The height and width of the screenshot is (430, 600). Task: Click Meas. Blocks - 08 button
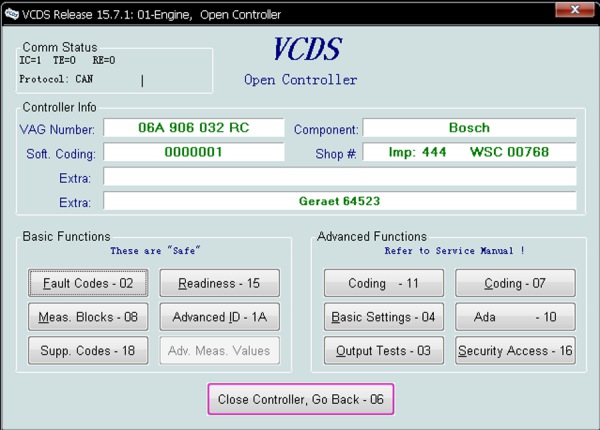tap(88, 317)
